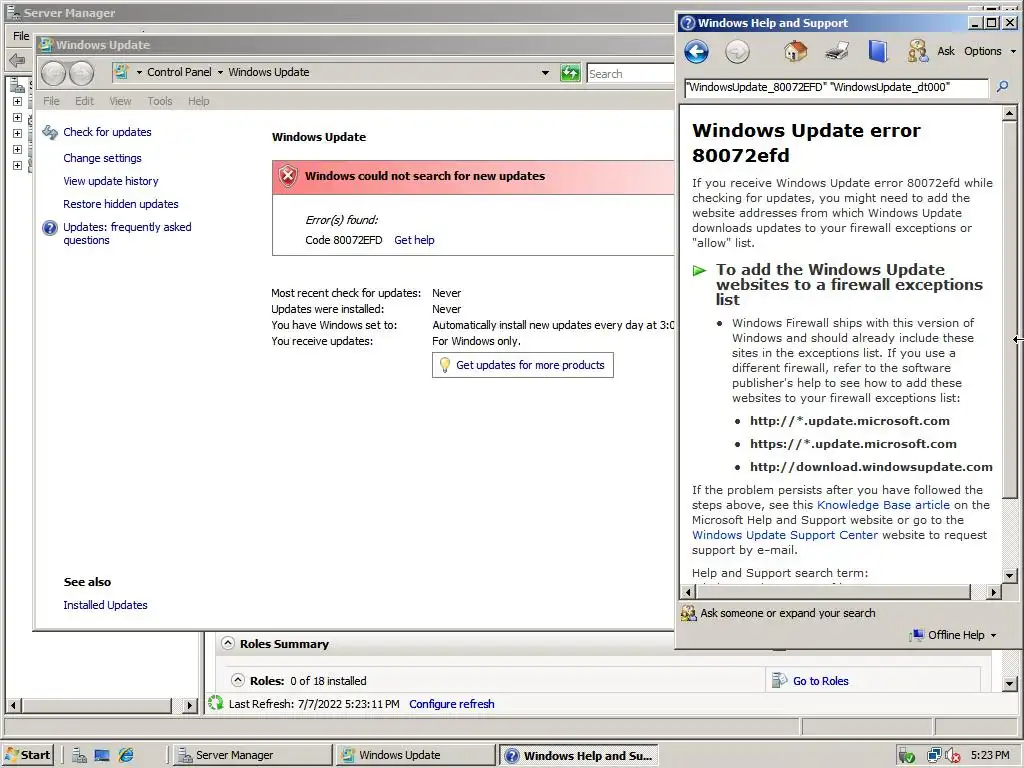Open address bar history dropdown arrow

[545, 72]
